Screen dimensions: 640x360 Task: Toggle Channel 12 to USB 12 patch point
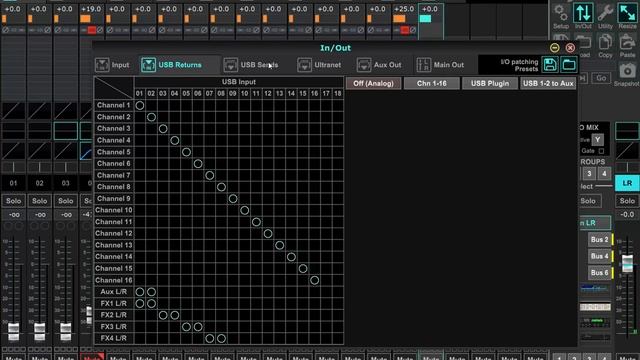pyautogui.click(x=268, y=233)
